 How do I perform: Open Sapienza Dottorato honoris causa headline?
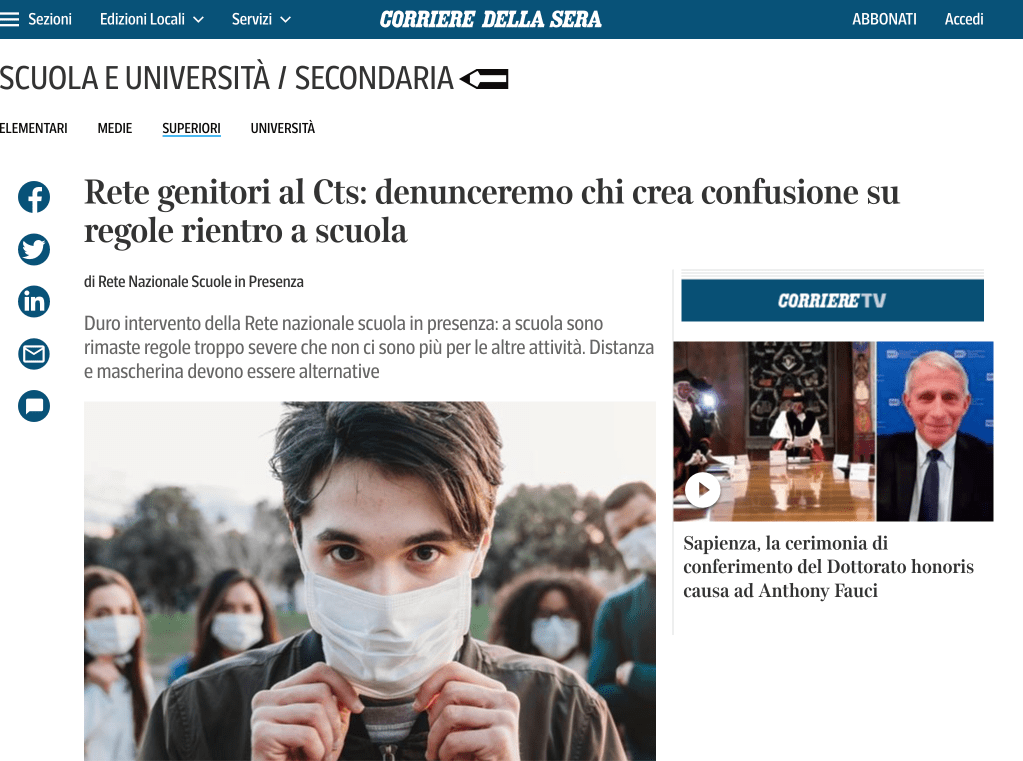point(829,567)
